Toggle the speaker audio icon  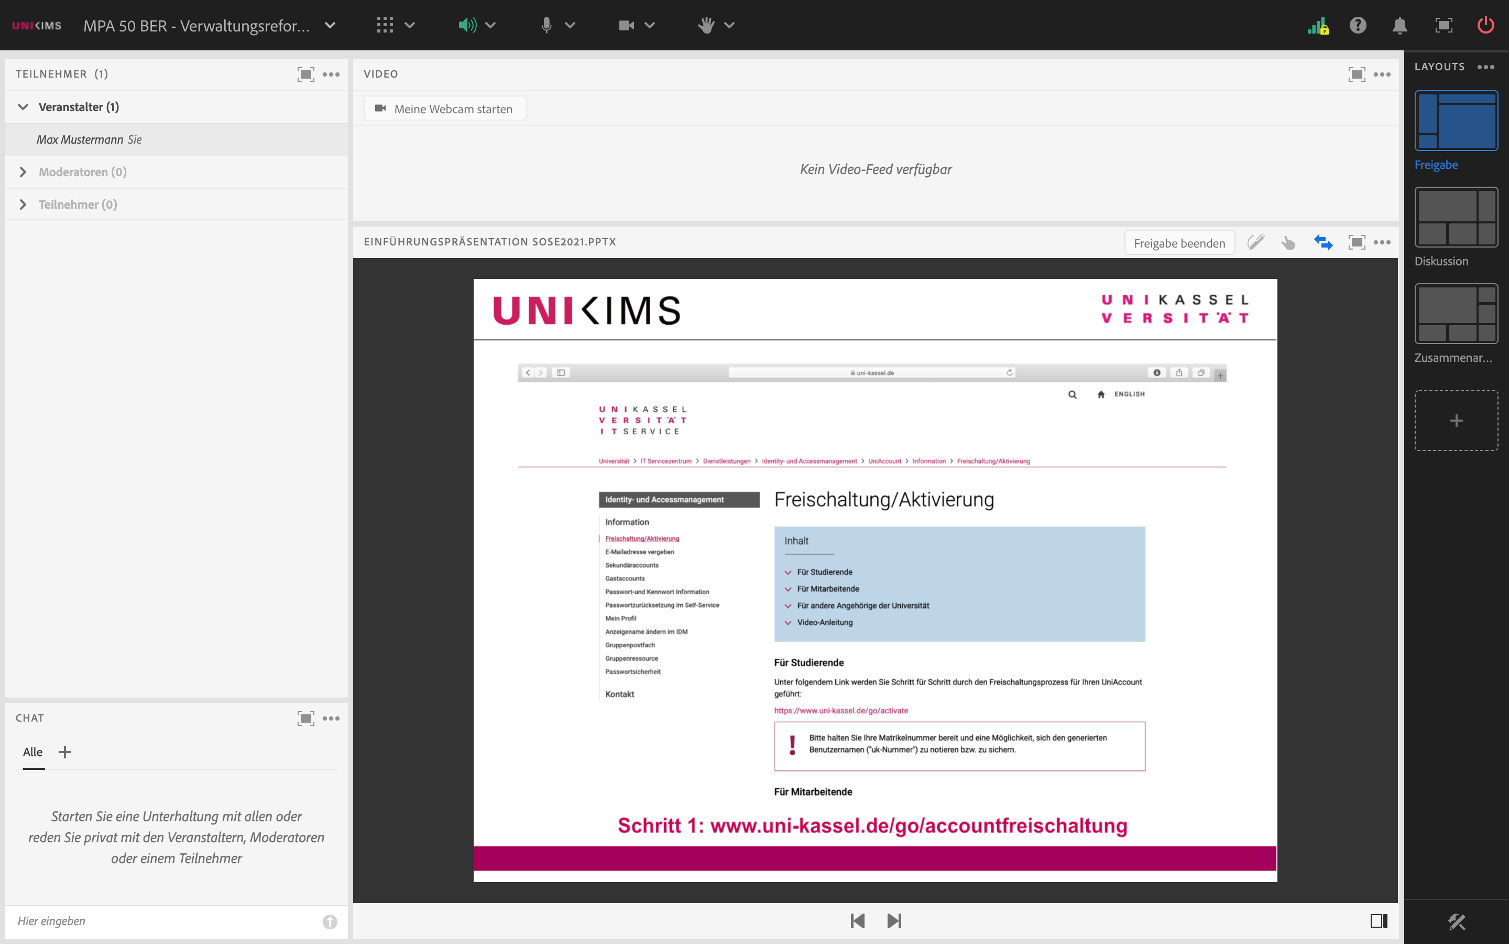pos(467,25)
